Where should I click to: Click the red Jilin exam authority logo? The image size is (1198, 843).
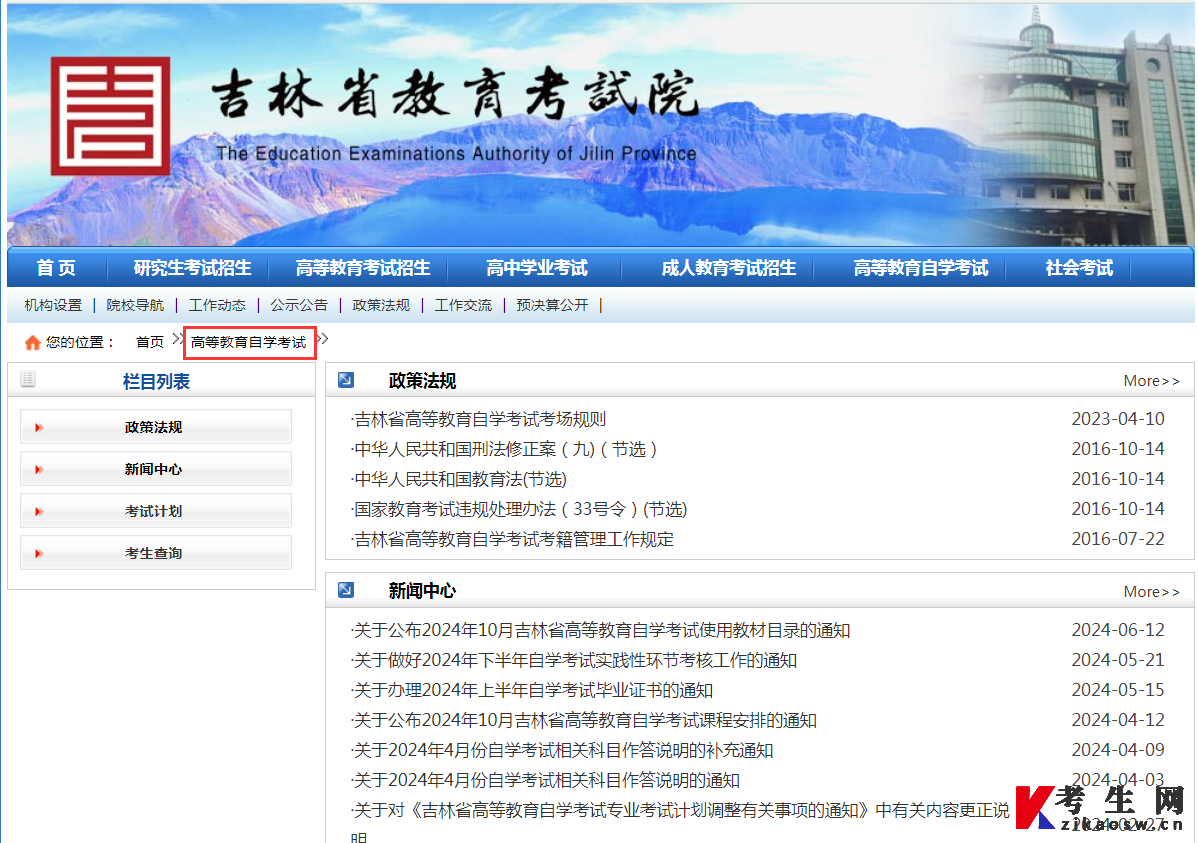pyautogui.click(x=111, y=116)
